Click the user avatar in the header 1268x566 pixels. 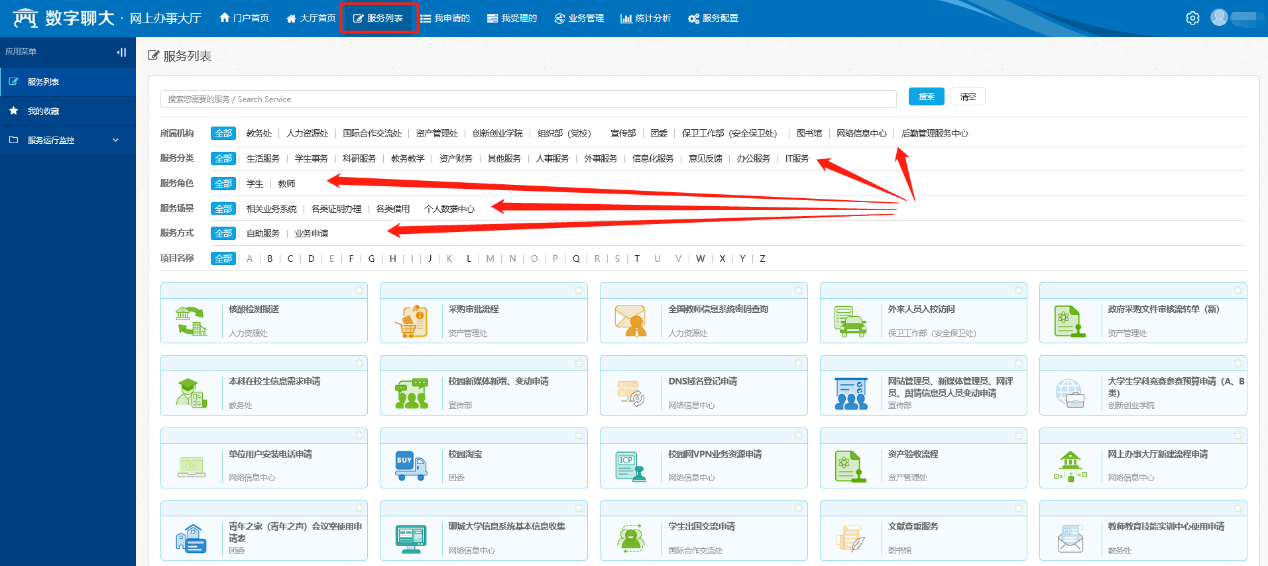click(x=1219, y=18)
